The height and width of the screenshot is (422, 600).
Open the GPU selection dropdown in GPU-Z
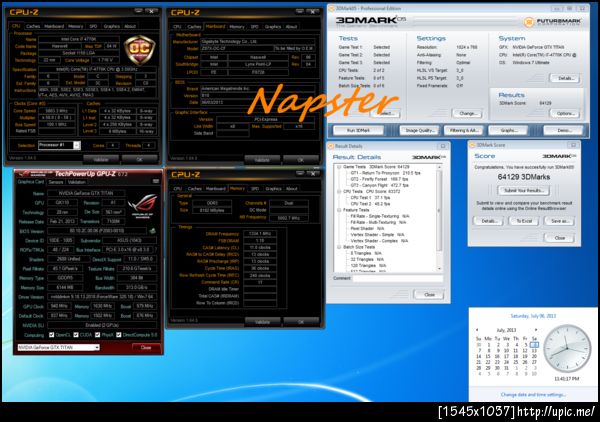tap(59, 347)
